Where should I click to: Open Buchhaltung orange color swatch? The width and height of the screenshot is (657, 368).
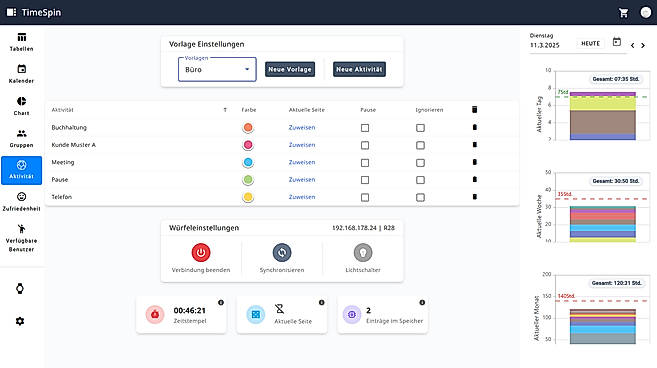coord(248,127)
